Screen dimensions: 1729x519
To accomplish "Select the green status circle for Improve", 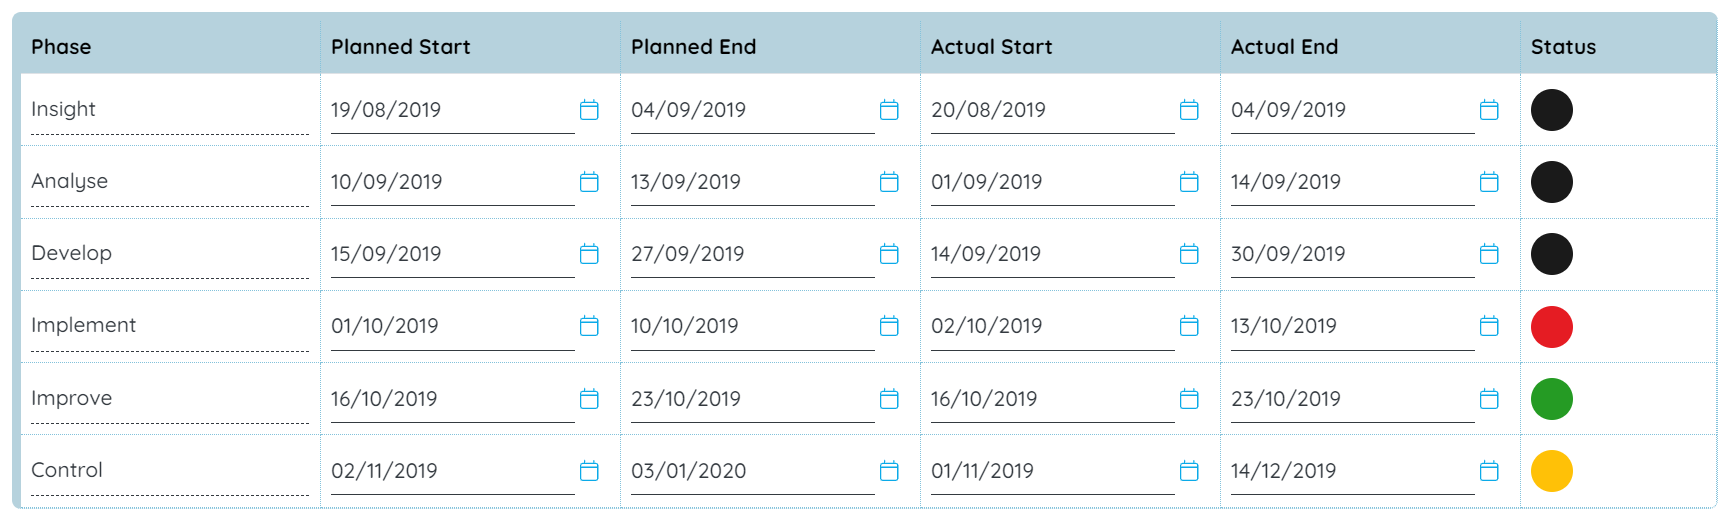I will 1551,399.
